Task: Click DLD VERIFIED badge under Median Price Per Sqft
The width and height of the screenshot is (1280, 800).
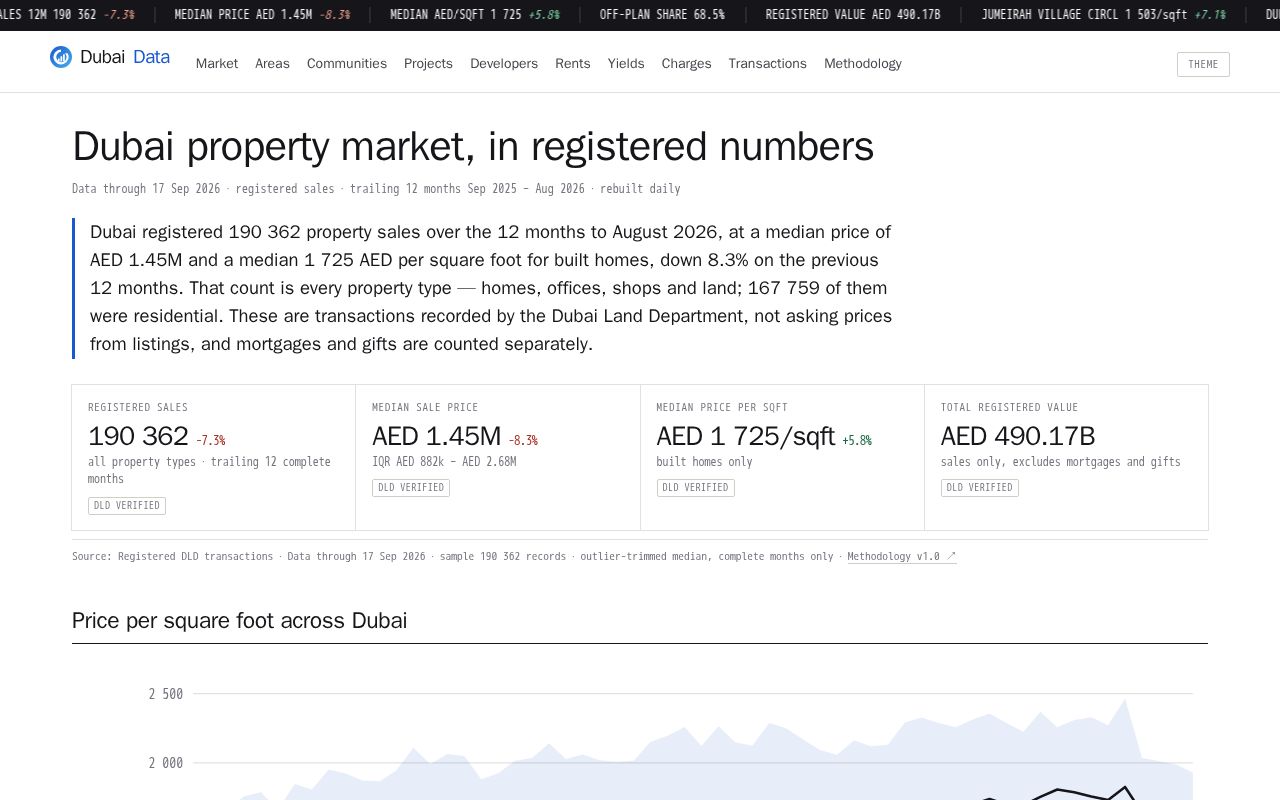Action: click(696, 487)
